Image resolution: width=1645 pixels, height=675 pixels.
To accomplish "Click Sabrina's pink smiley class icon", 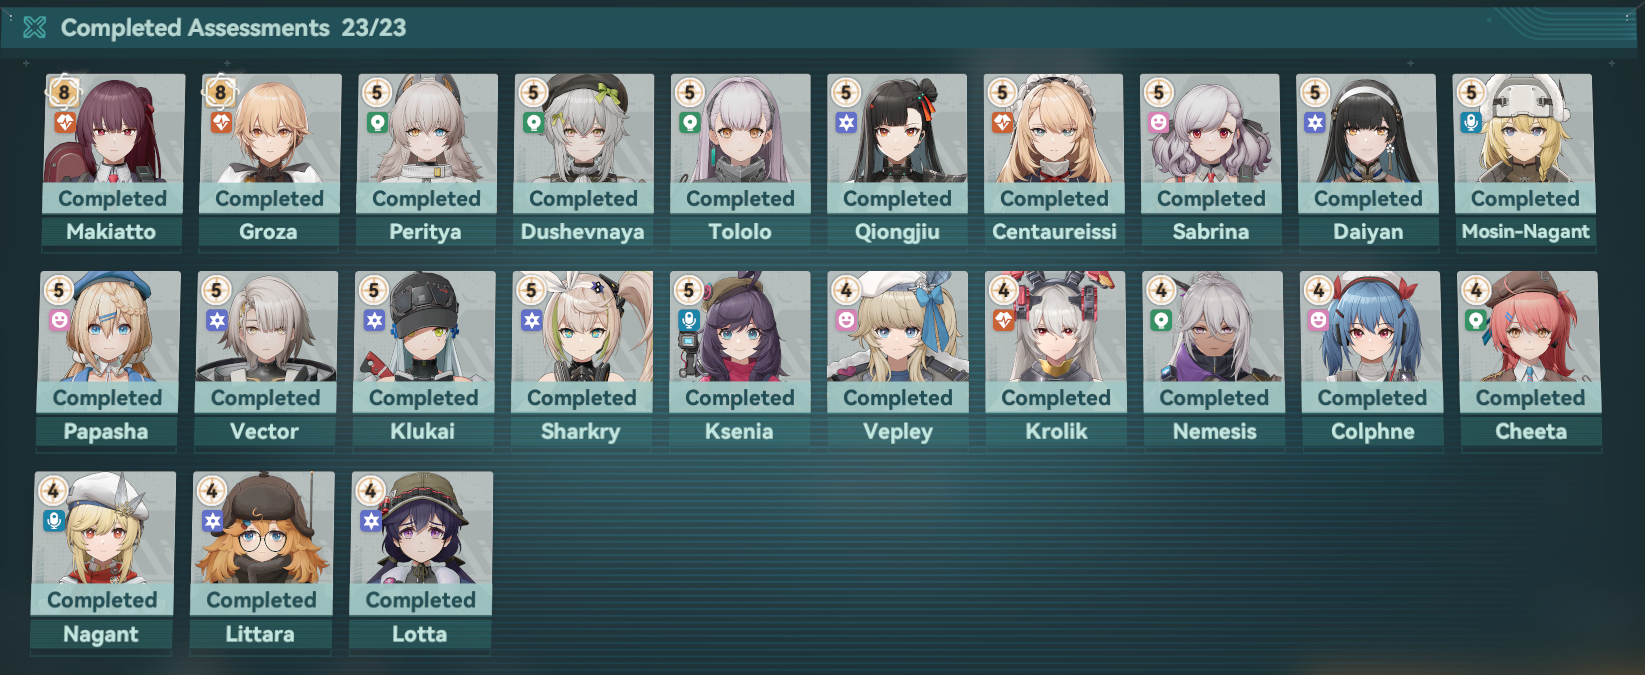I will (x=1158, y=123).
